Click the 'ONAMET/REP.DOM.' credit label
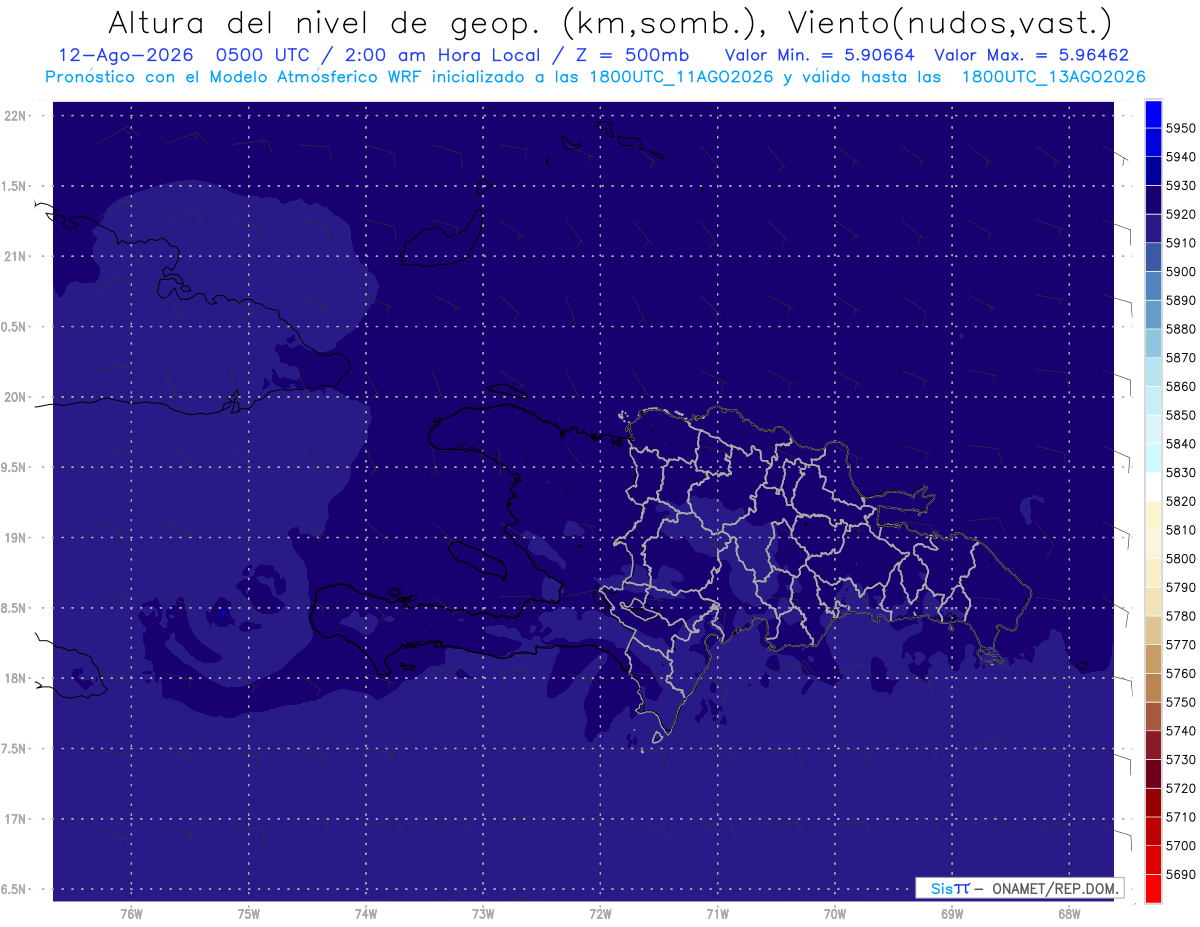 coord(1055,888)
